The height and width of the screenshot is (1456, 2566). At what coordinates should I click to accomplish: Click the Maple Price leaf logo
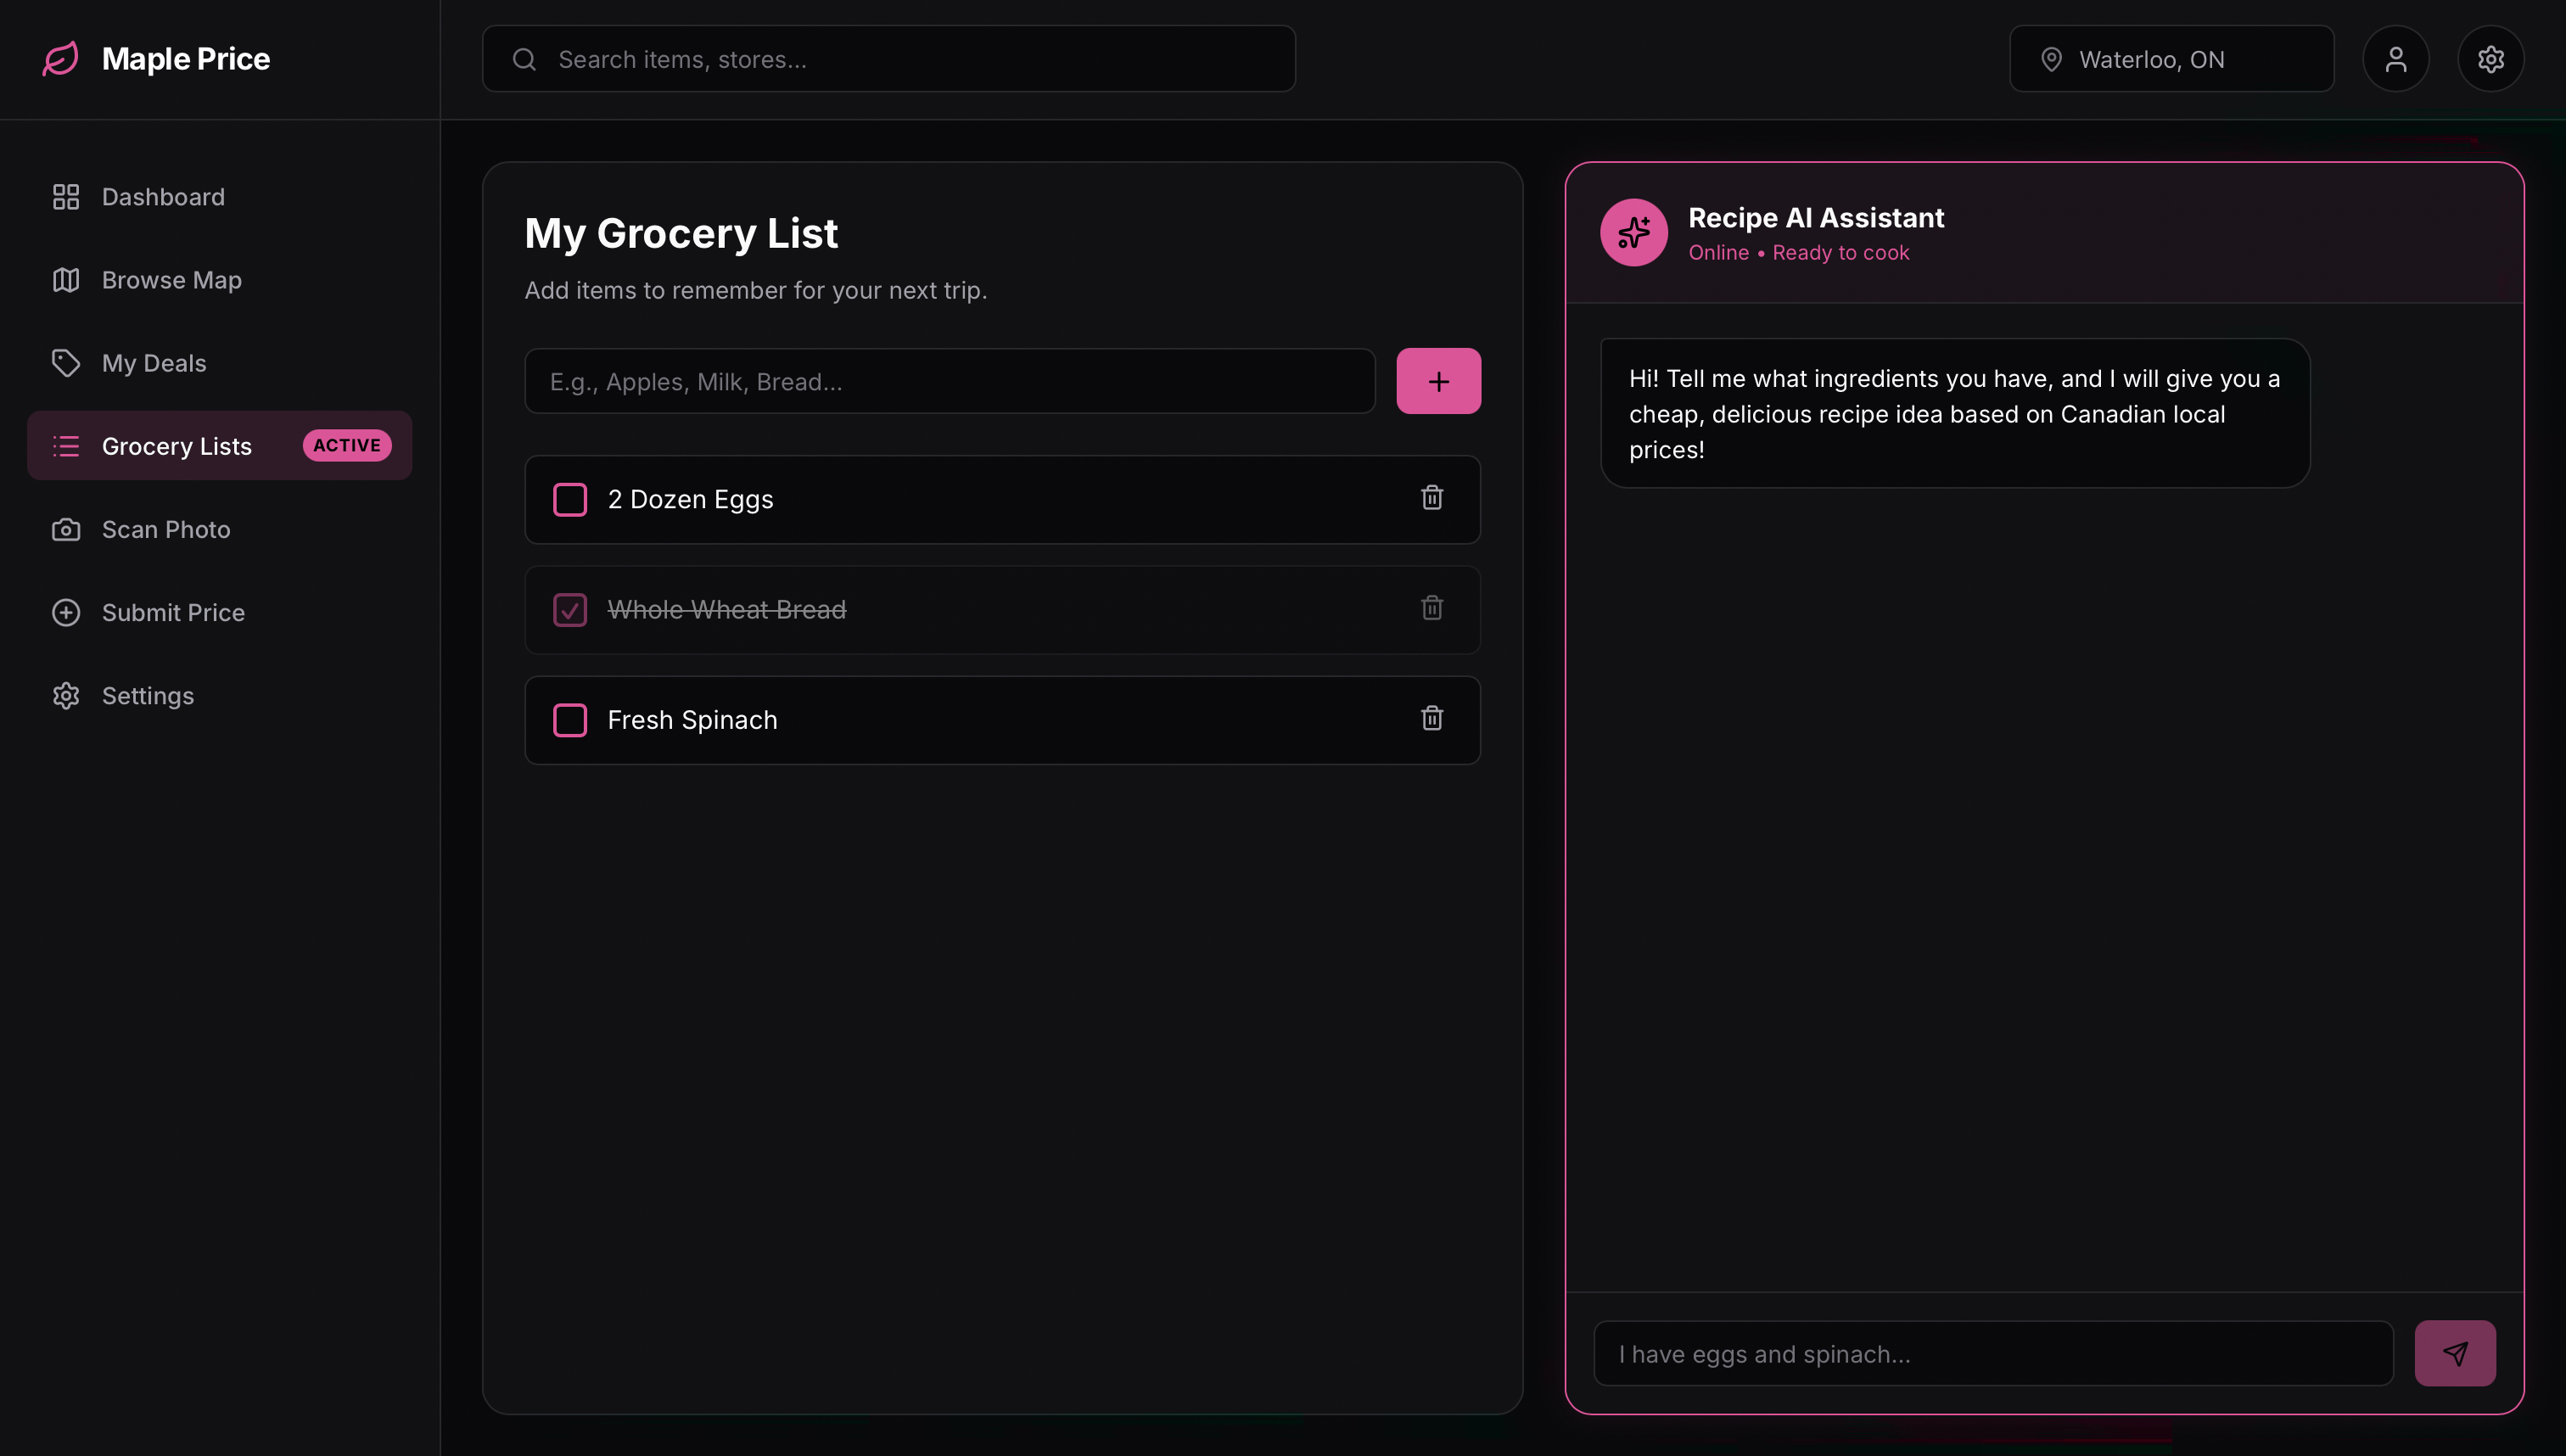coord(60,59)
